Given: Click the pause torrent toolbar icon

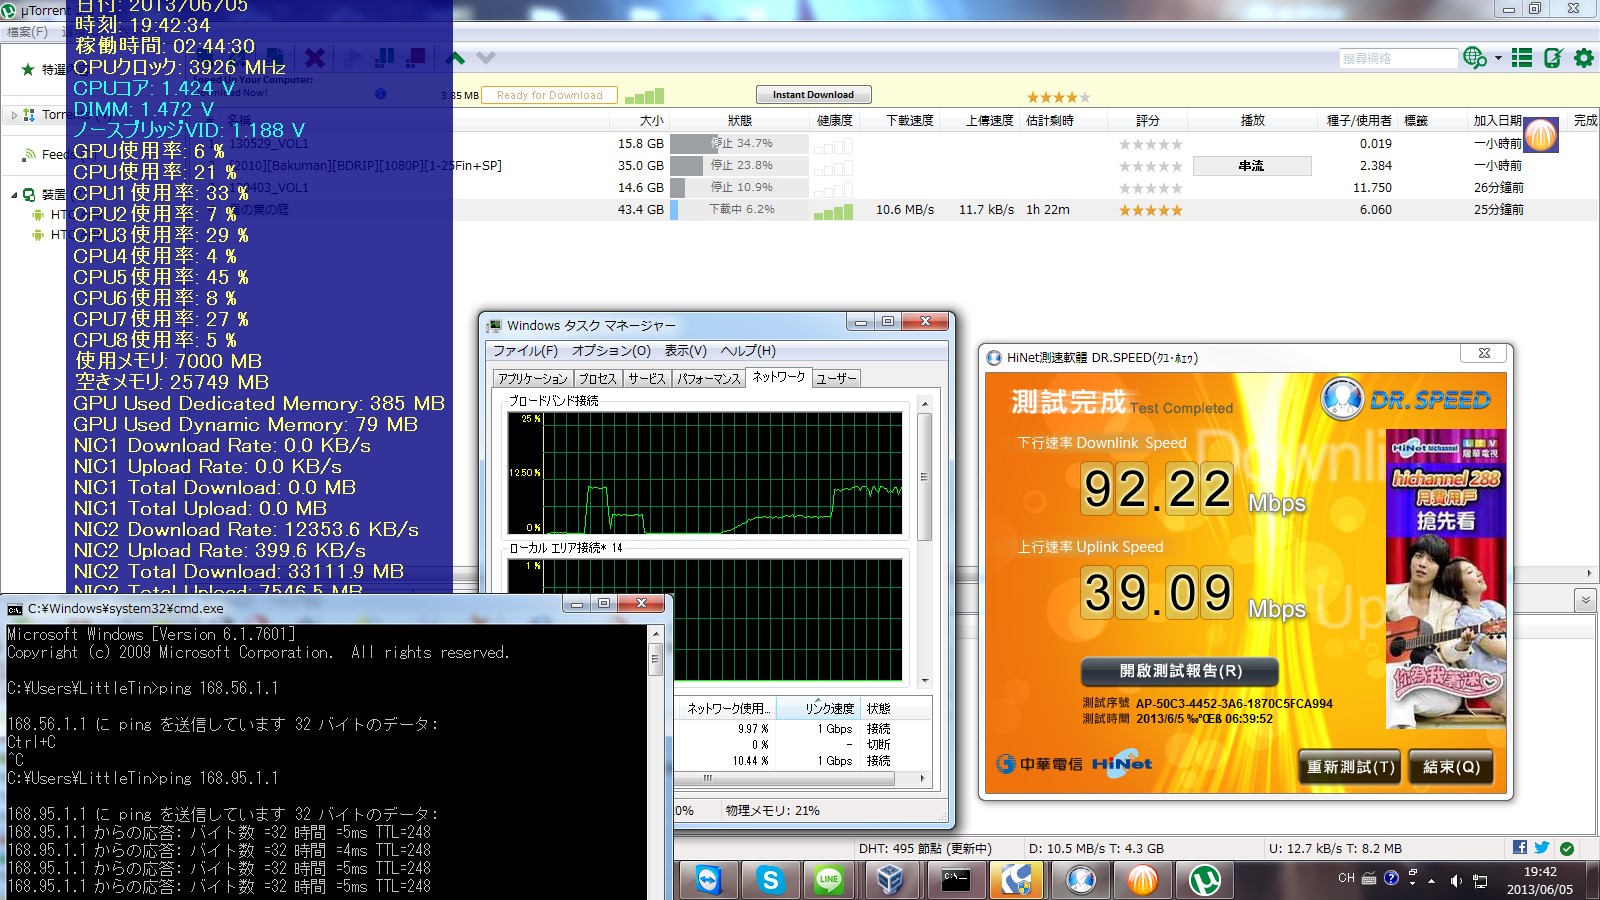Looking at the screenshot, I should 384,58.
